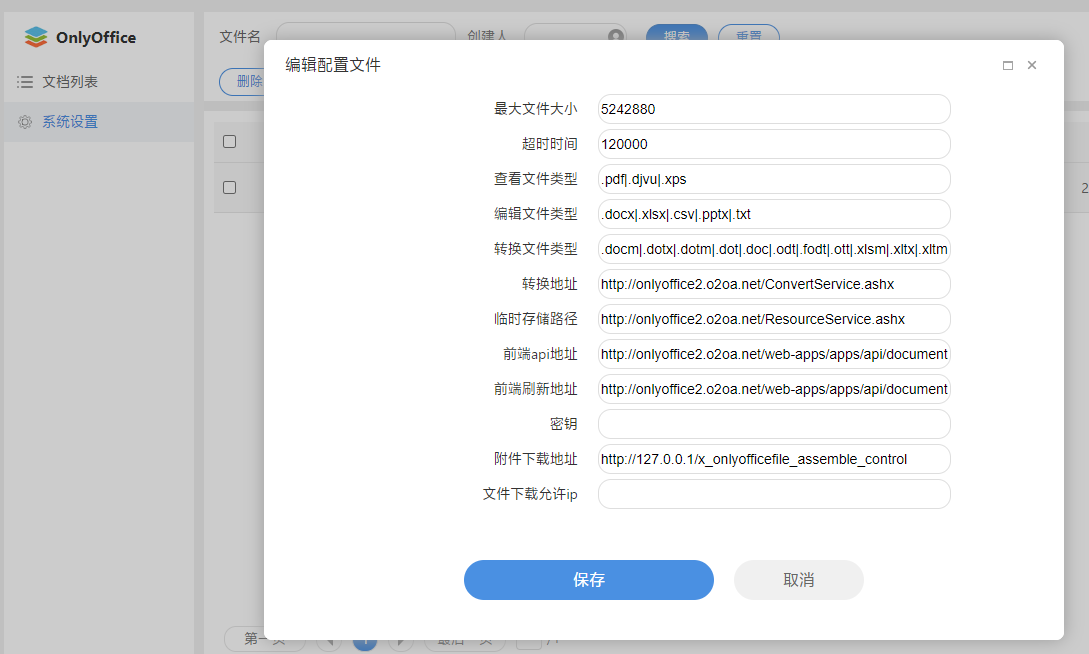Viewport: 1089px width, 654px height.
Task: Select the 编辑文件类型 text field
Action: tap(773, 214)
